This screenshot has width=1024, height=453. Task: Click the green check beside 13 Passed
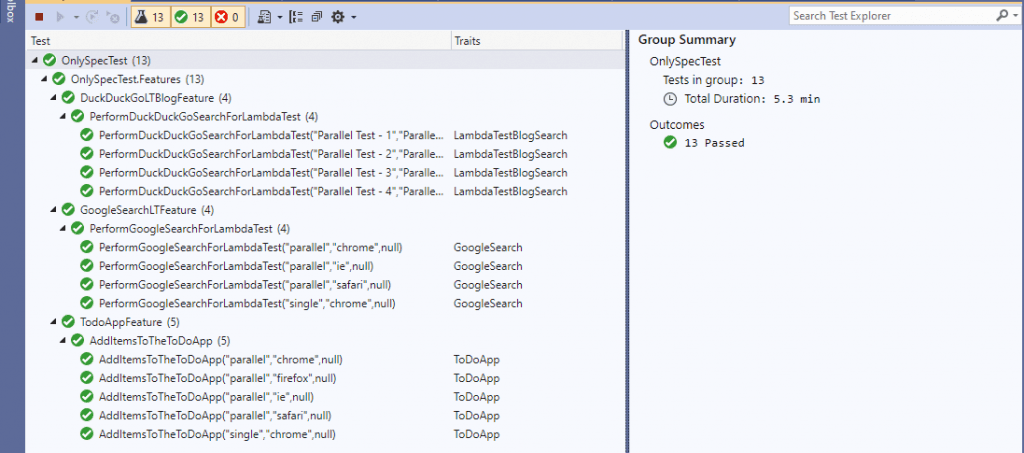[670, 143]
